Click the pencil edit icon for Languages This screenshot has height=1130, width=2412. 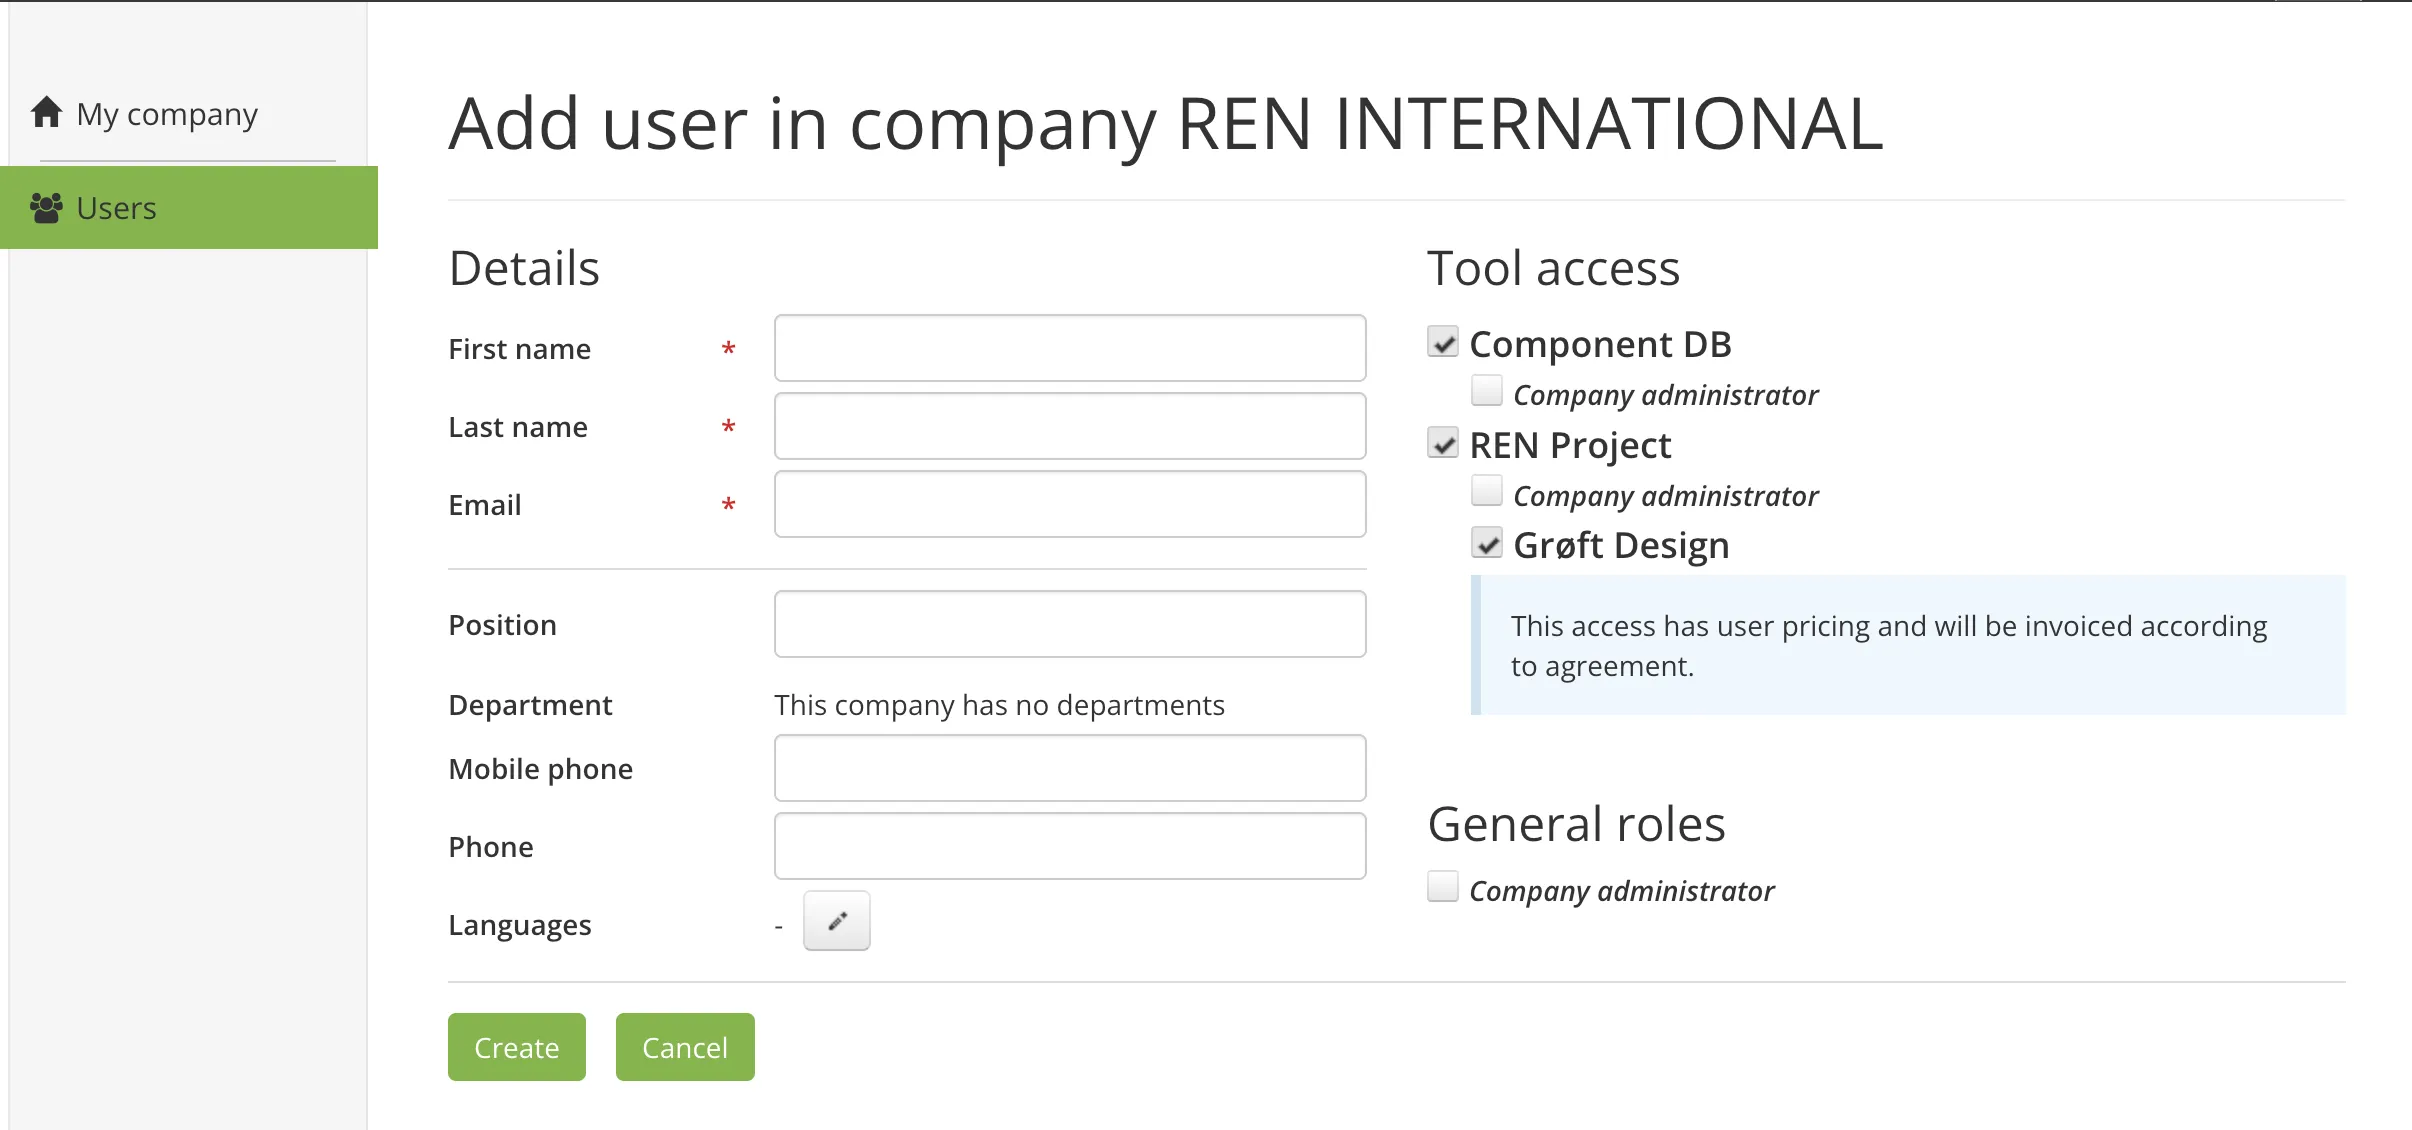(837, 921)
